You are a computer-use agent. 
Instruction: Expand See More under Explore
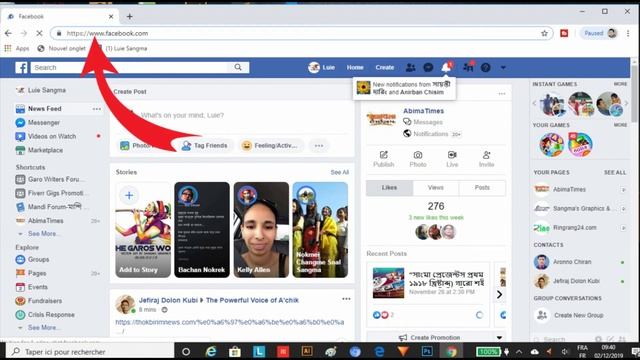coord(43,327)
